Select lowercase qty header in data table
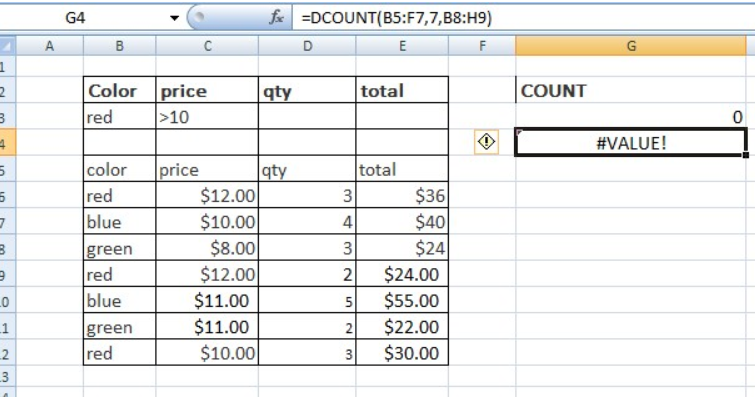756x398 pixels. 307,169
